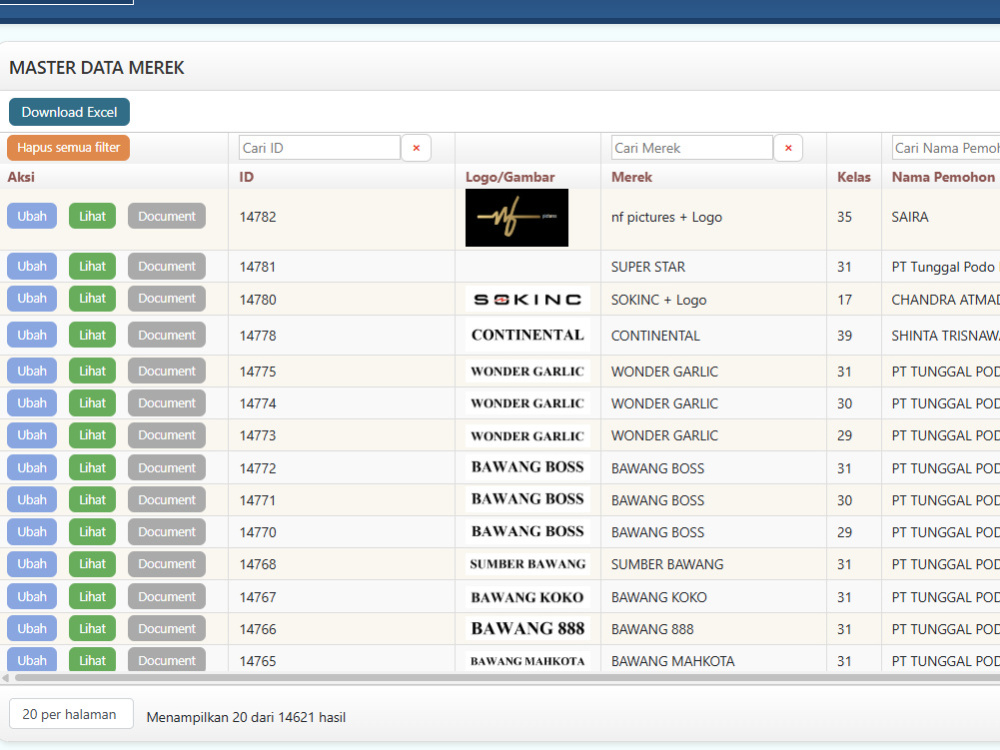Screen dimensions: 1000x750
Task: Click Lihat for record 14774
Action: (92, 403)
